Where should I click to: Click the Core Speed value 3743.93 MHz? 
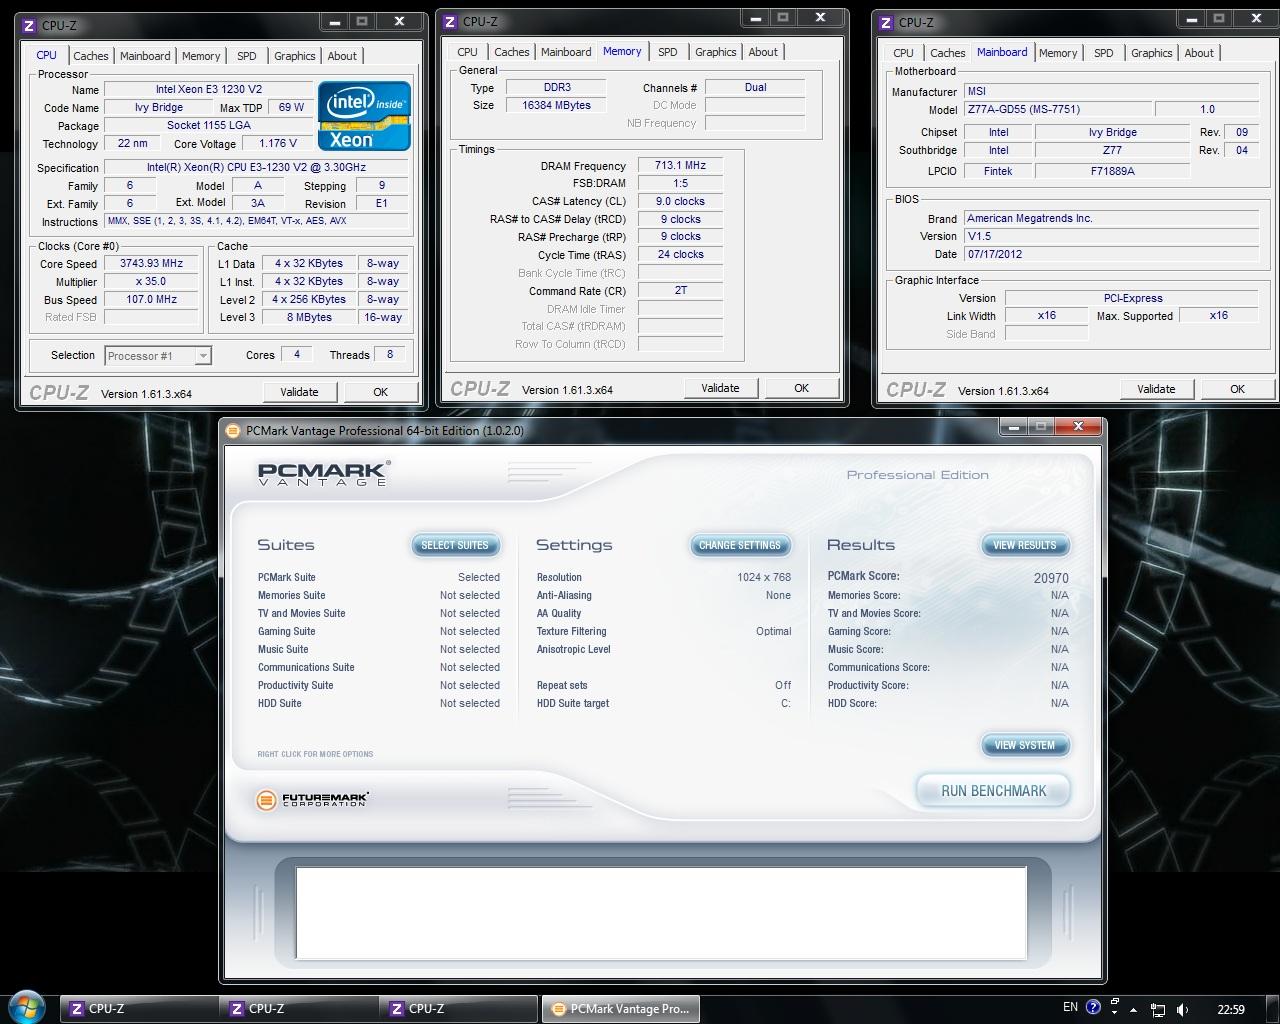point(151,264)
